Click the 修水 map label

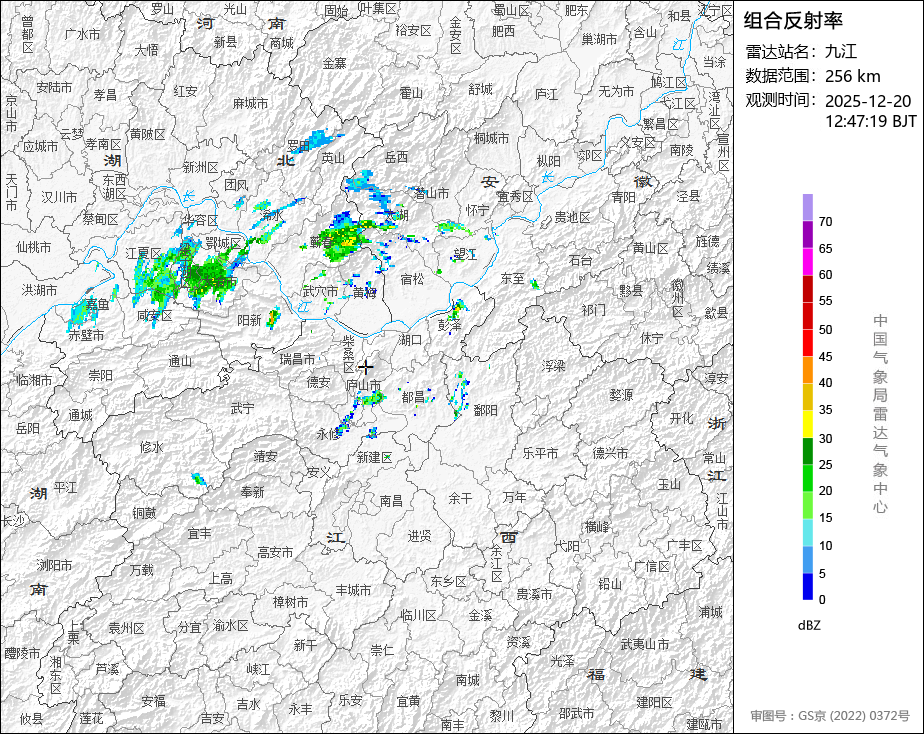pyautogui.click(x=151, y=448)
